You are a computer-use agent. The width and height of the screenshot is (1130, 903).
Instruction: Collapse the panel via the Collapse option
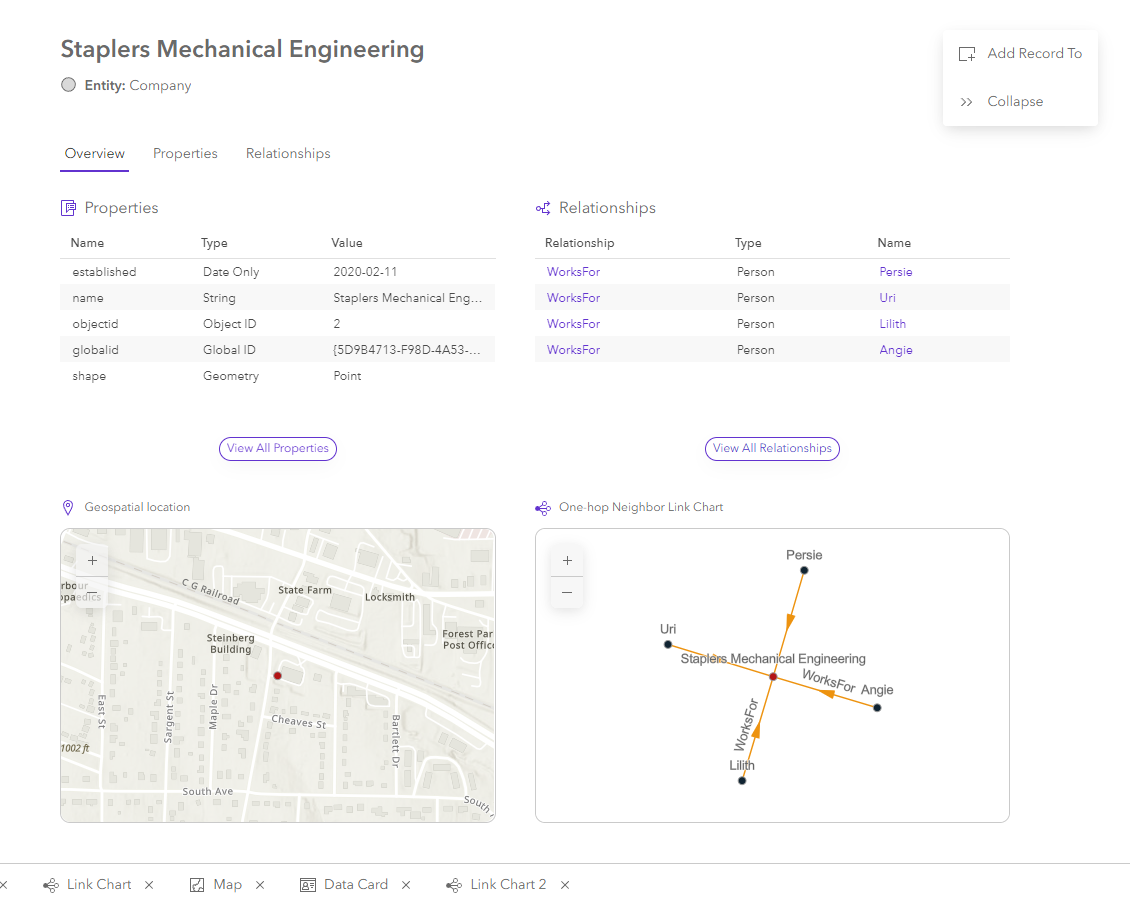tap(1015, 101)
